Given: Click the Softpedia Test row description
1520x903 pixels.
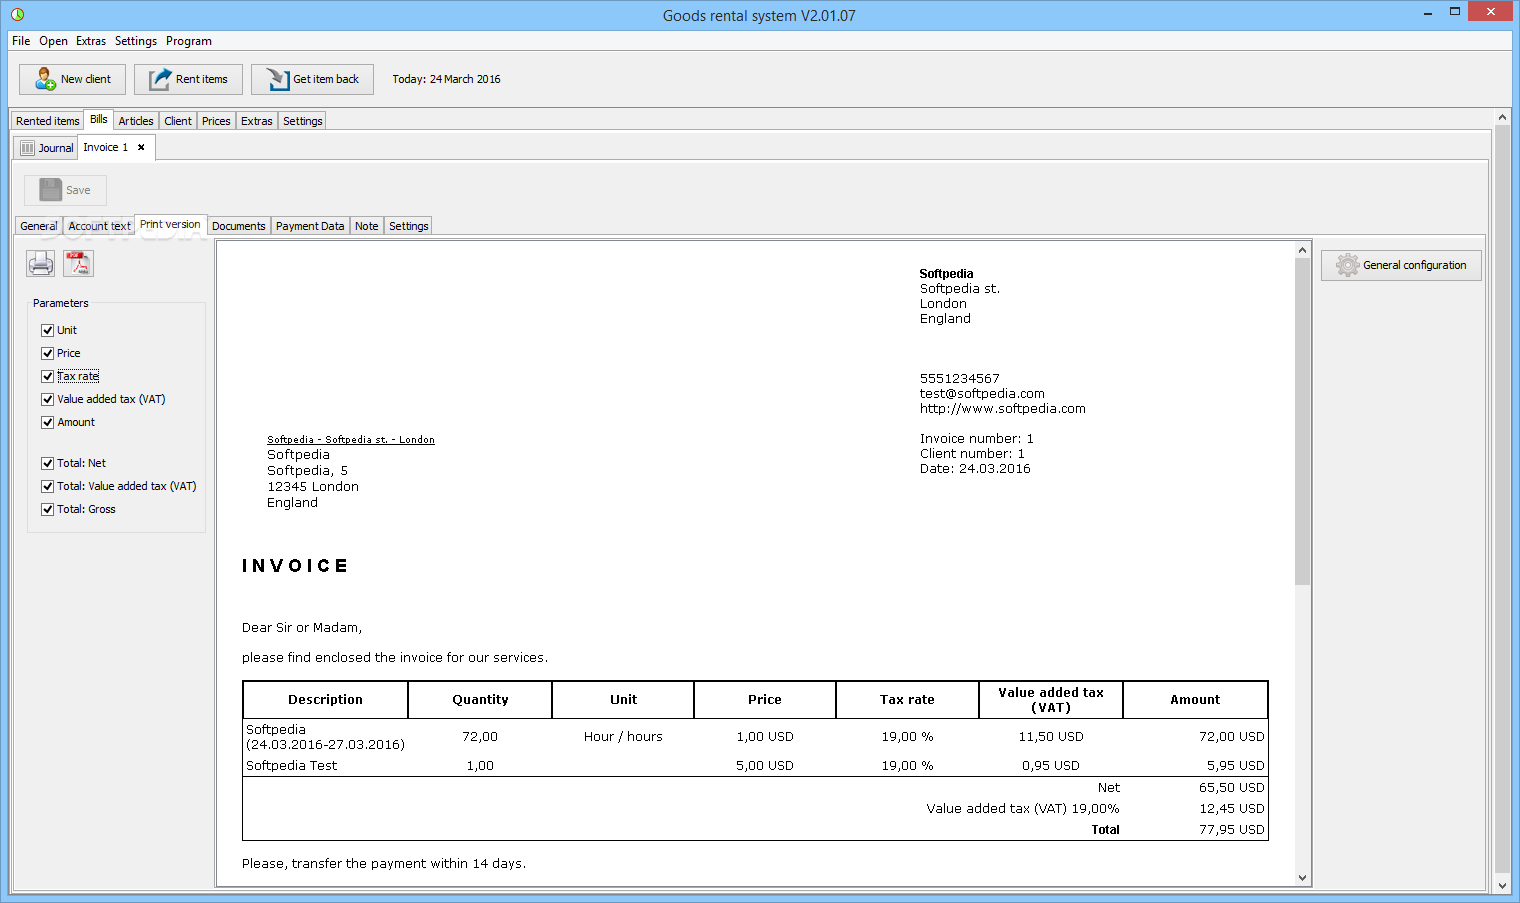Looking at the screenshot, I should (x=292, y=766).
